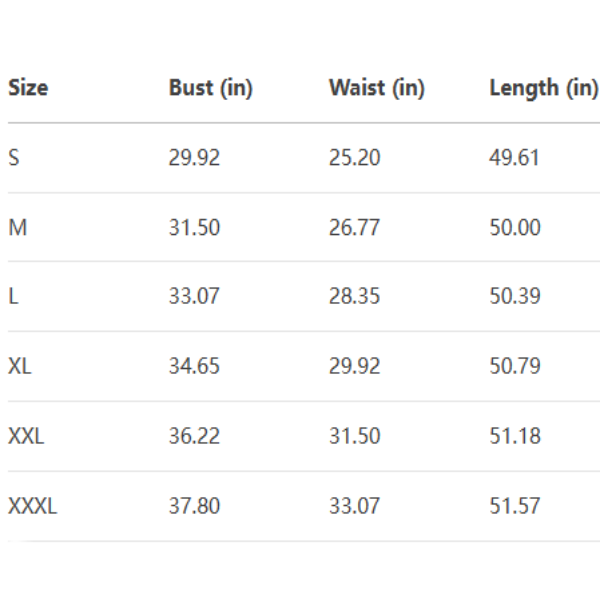Click the Size column header
600x600 pixels.
click(28, 88)
